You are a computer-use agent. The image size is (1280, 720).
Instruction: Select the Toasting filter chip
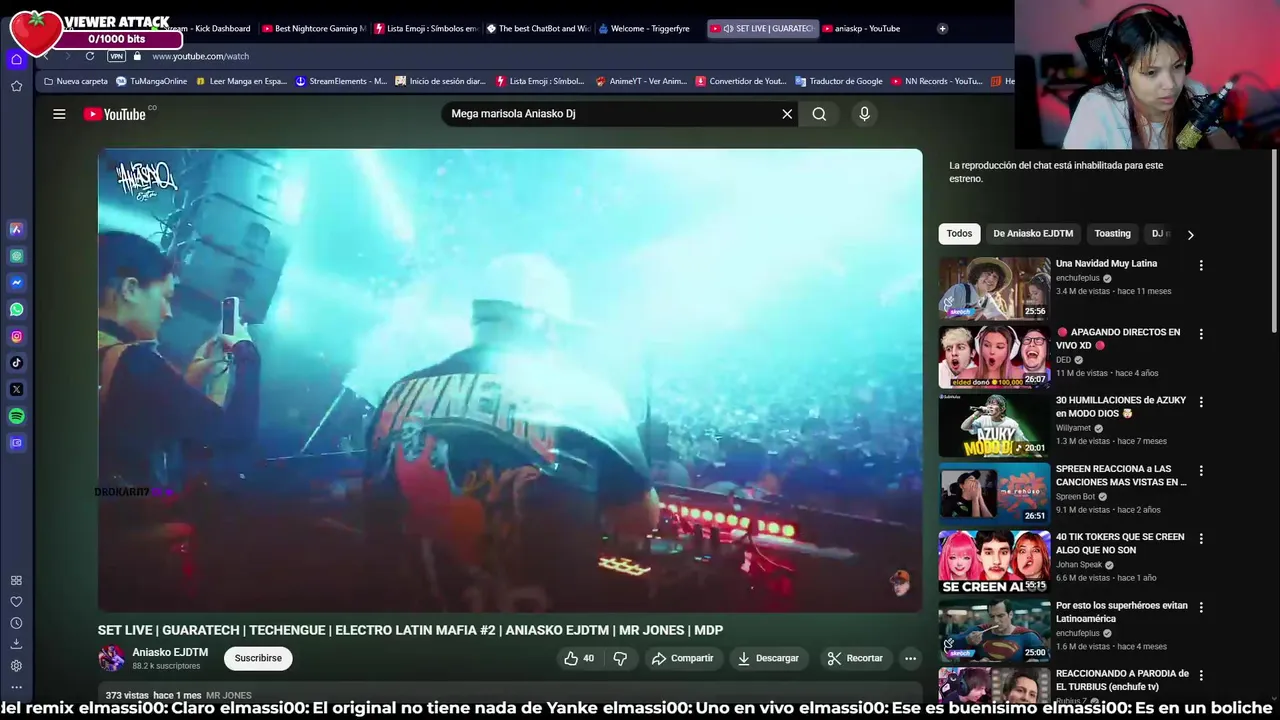coord(1112,234)
